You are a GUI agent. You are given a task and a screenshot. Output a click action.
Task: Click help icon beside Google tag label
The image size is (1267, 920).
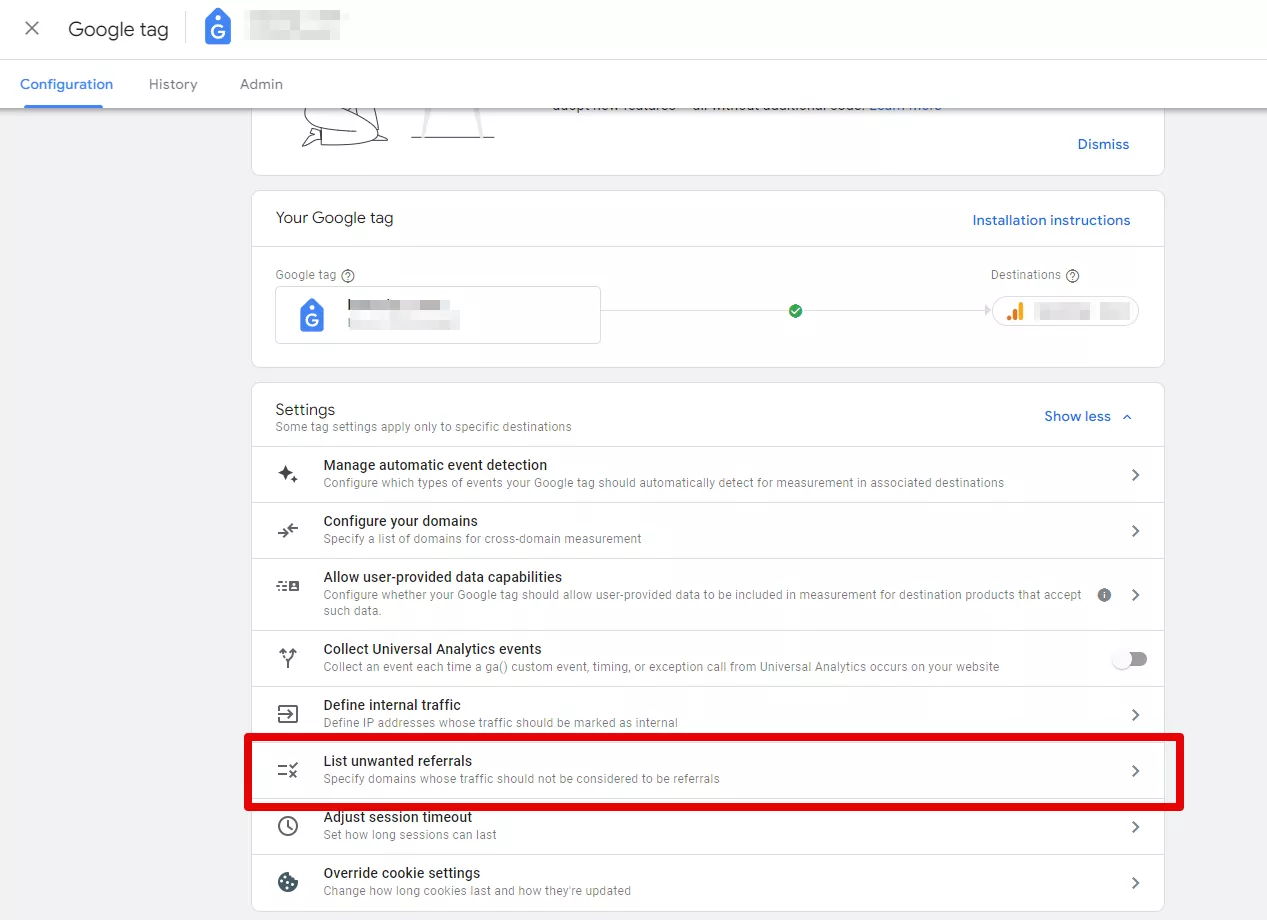point(348,276)
